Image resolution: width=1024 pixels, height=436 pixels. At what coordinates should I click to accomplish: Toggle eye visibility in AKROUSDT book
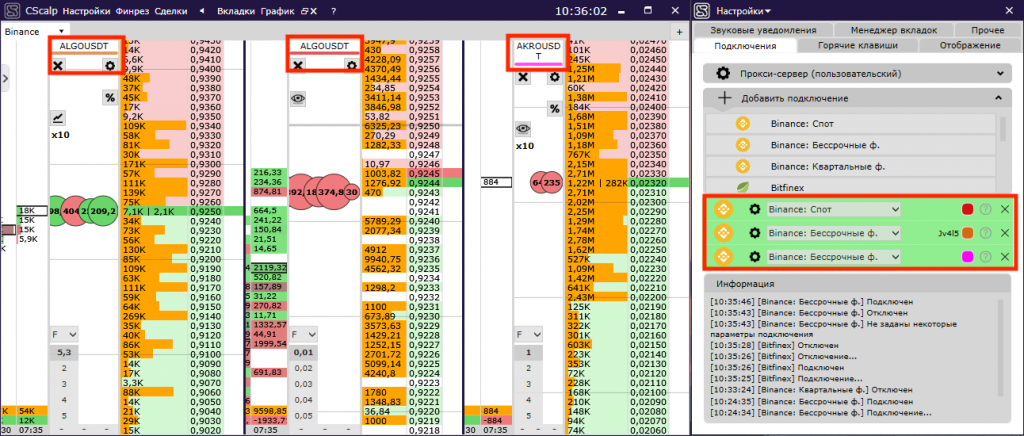(x=522, y=128)
